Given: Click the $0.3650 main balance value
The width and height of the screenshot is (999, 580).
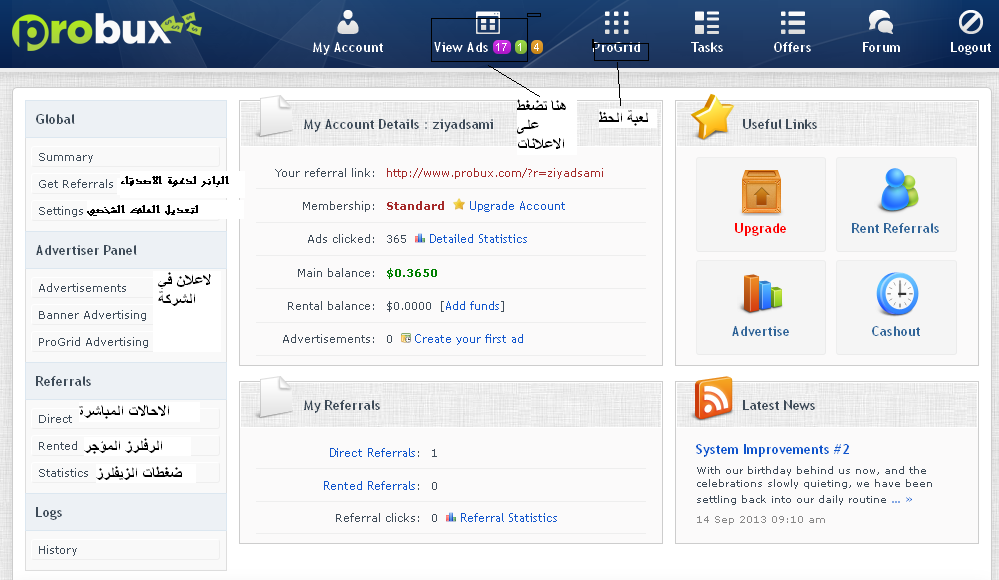Looking at the screenshot, I should pos(412,273).
